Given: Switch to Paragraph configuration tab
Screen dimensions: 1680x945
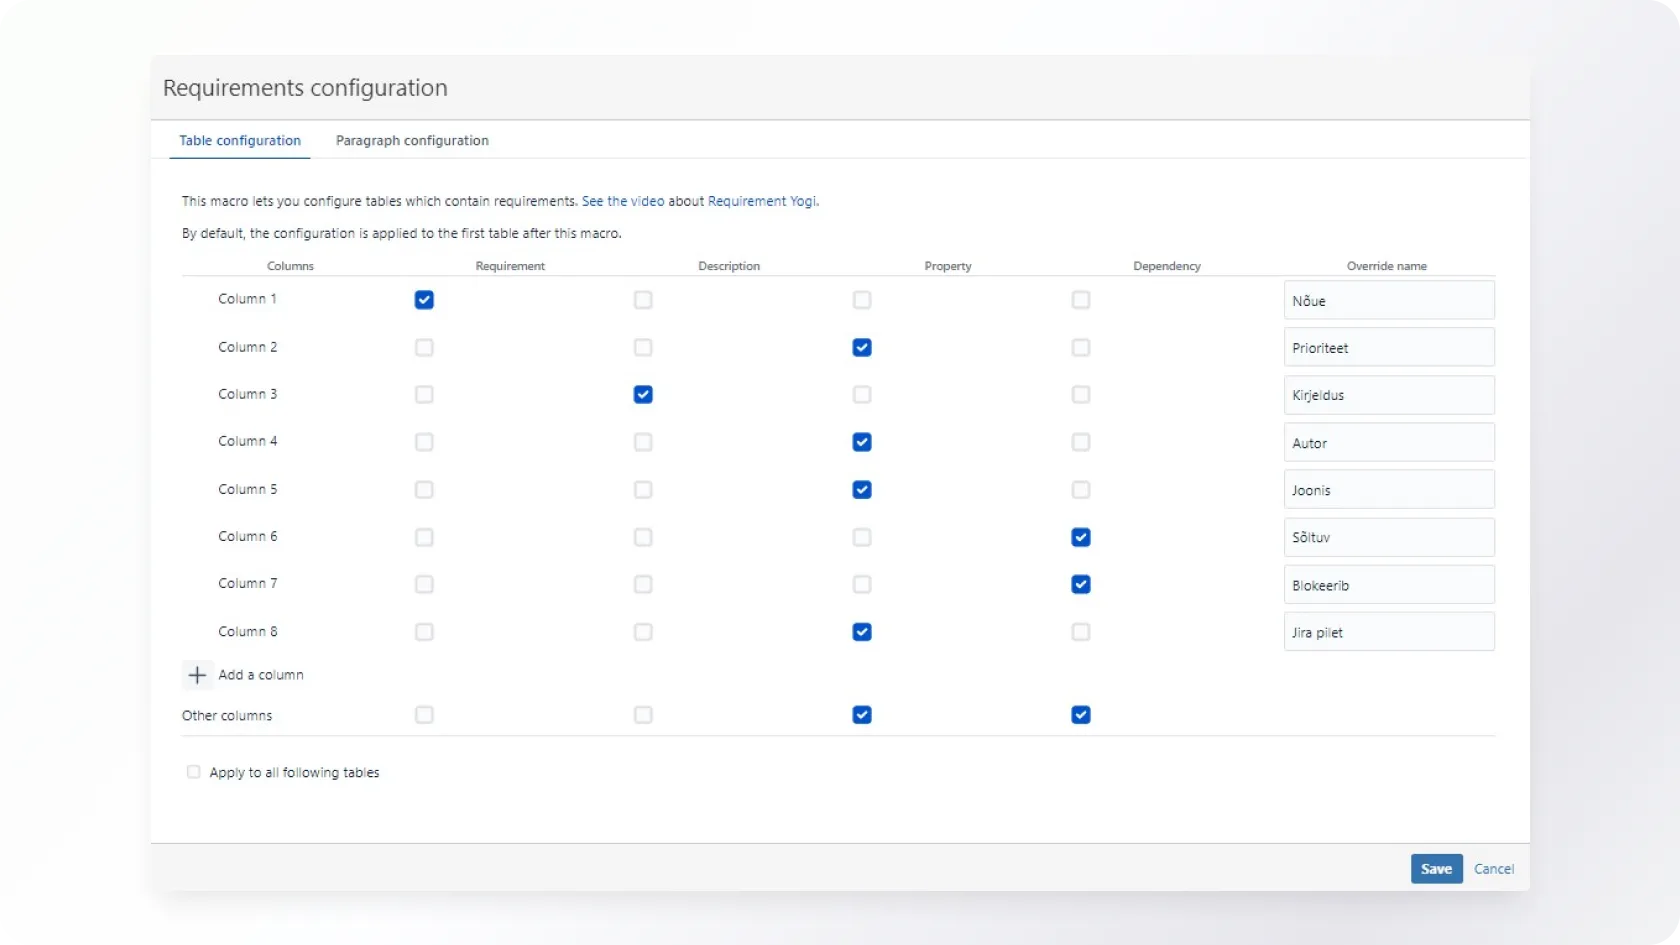Looking at the screenshot, I should (412, 141).
